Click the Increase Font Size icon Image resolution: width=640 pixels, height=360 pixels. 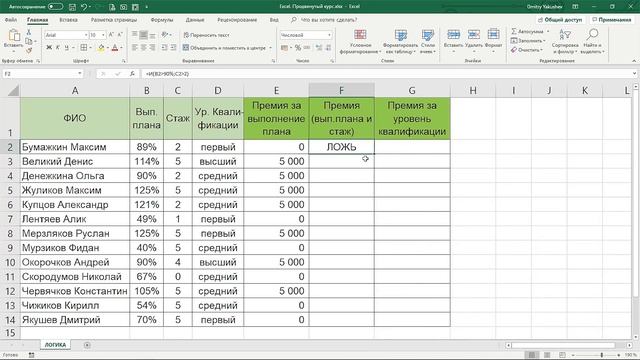pos(111,35)
